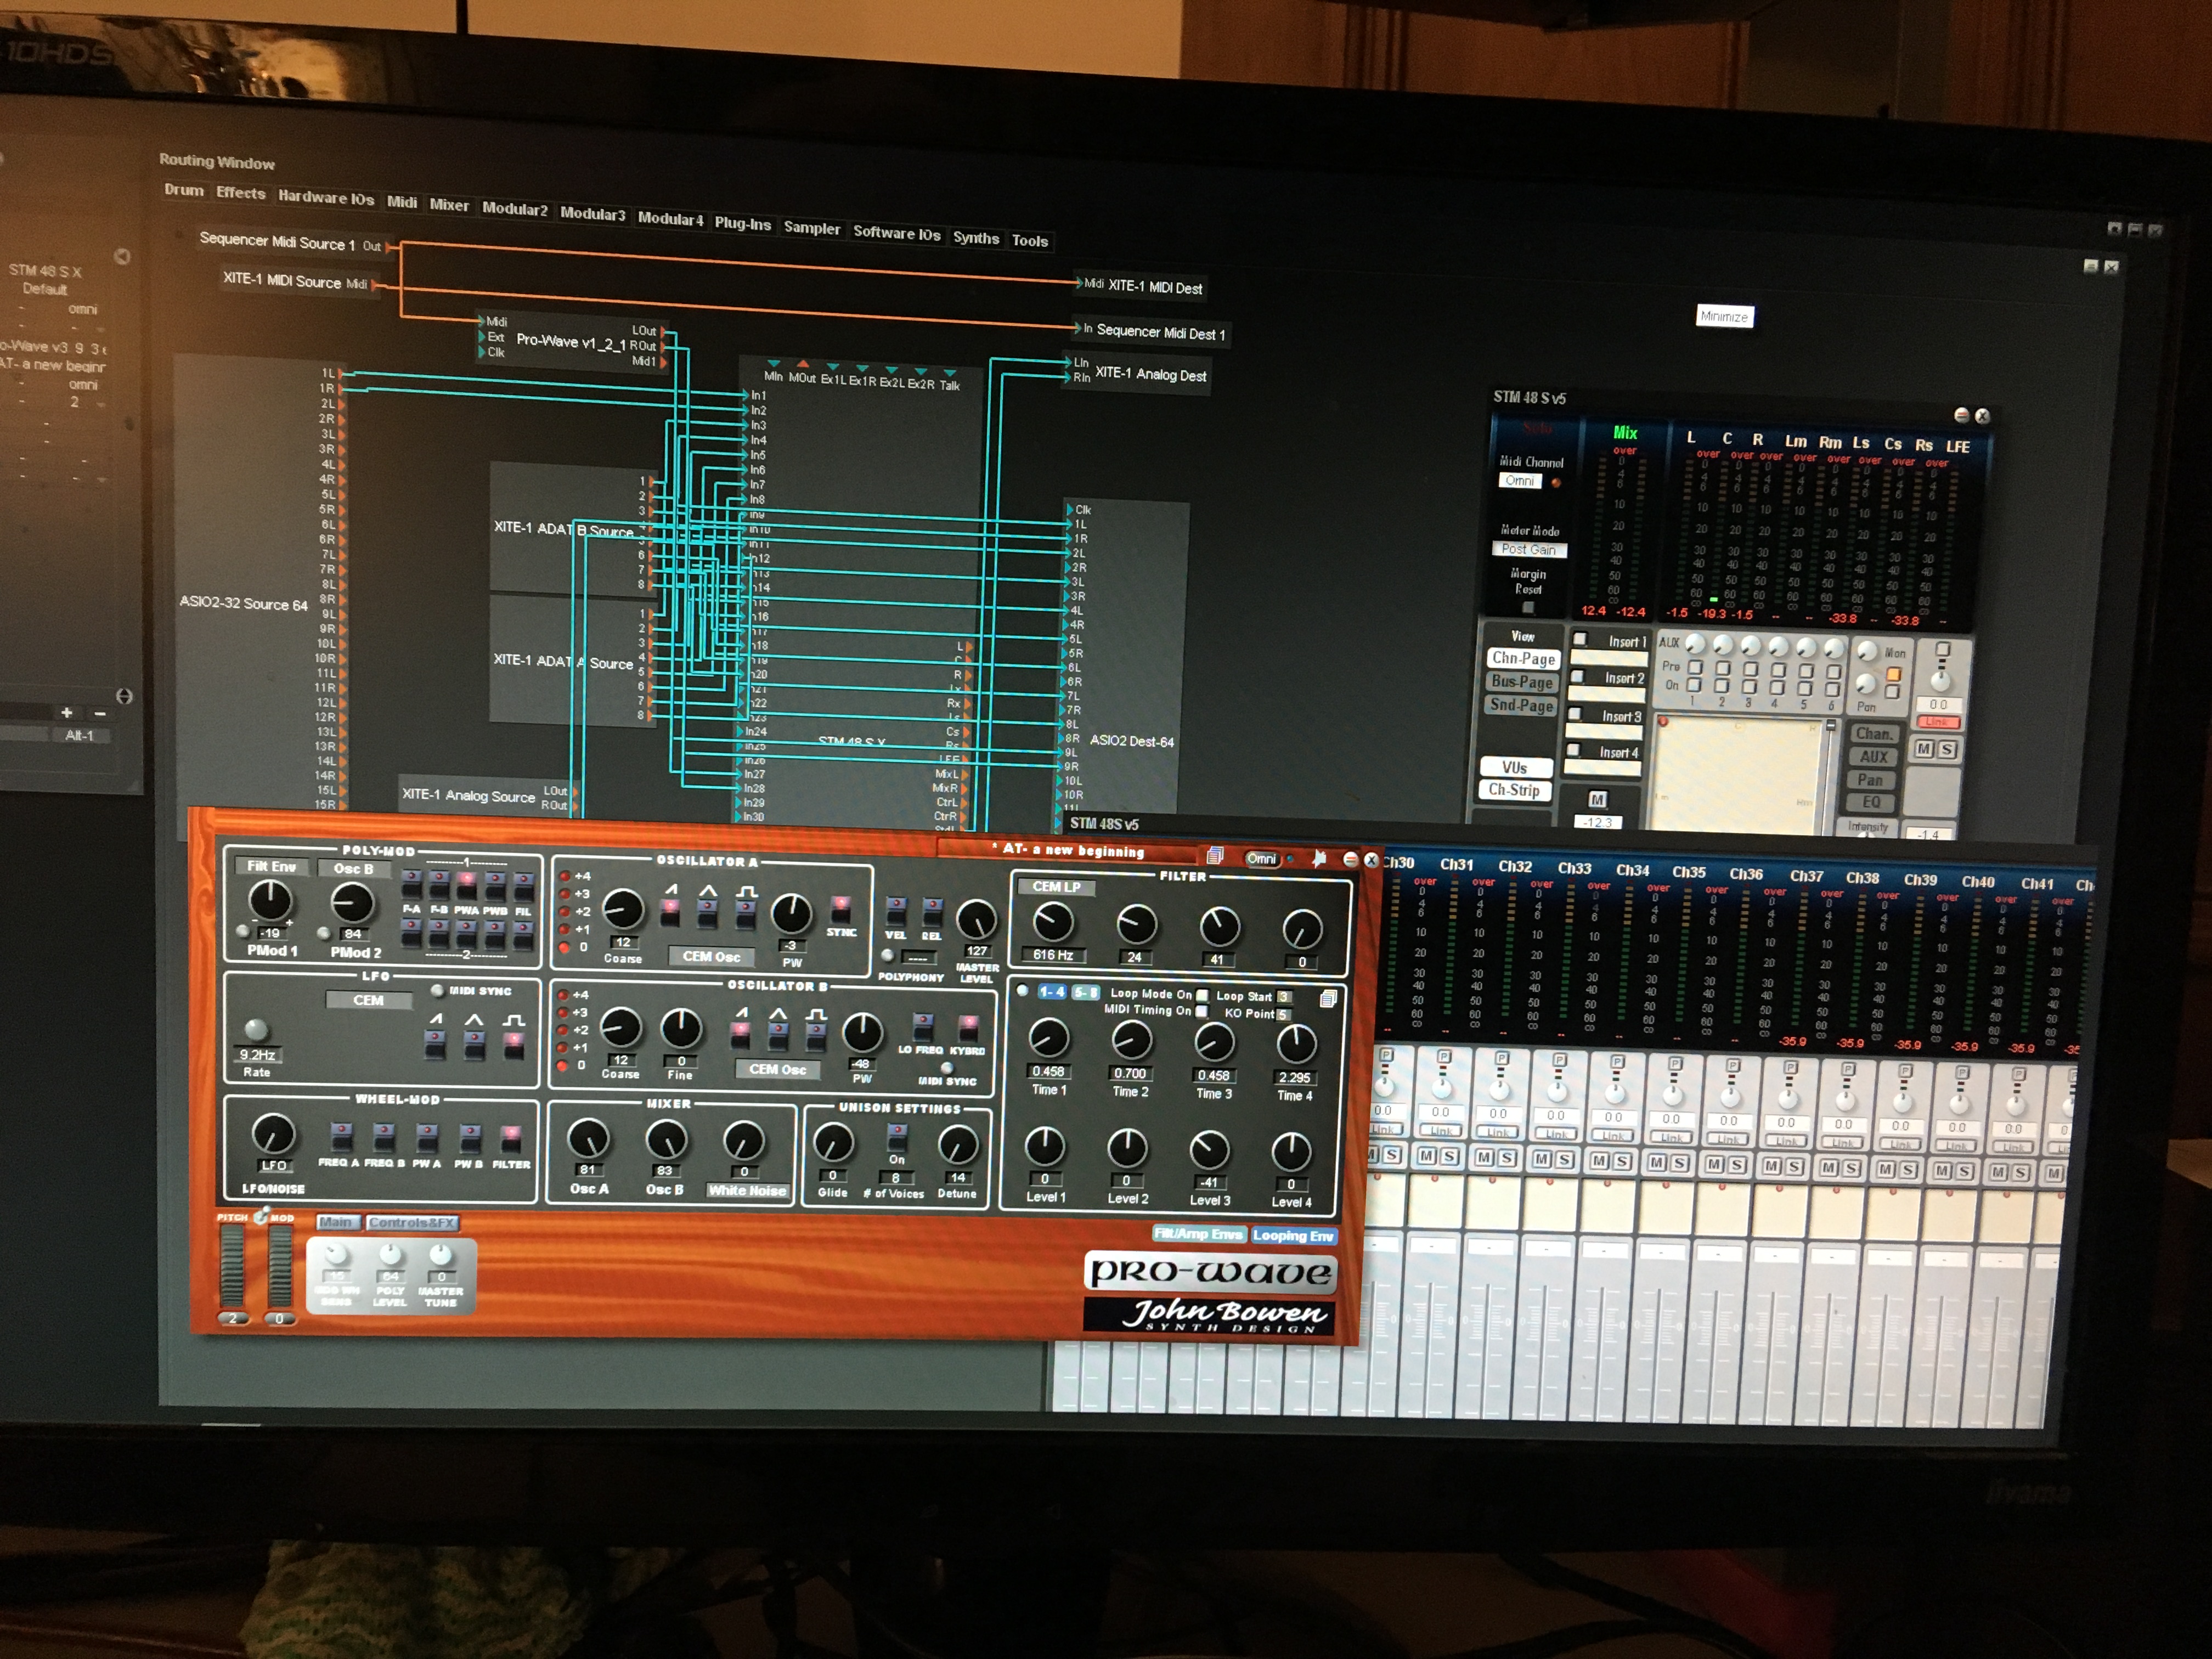
Task: Select triangle waveform switch in Oscillator B
Action: (778, 1036)
